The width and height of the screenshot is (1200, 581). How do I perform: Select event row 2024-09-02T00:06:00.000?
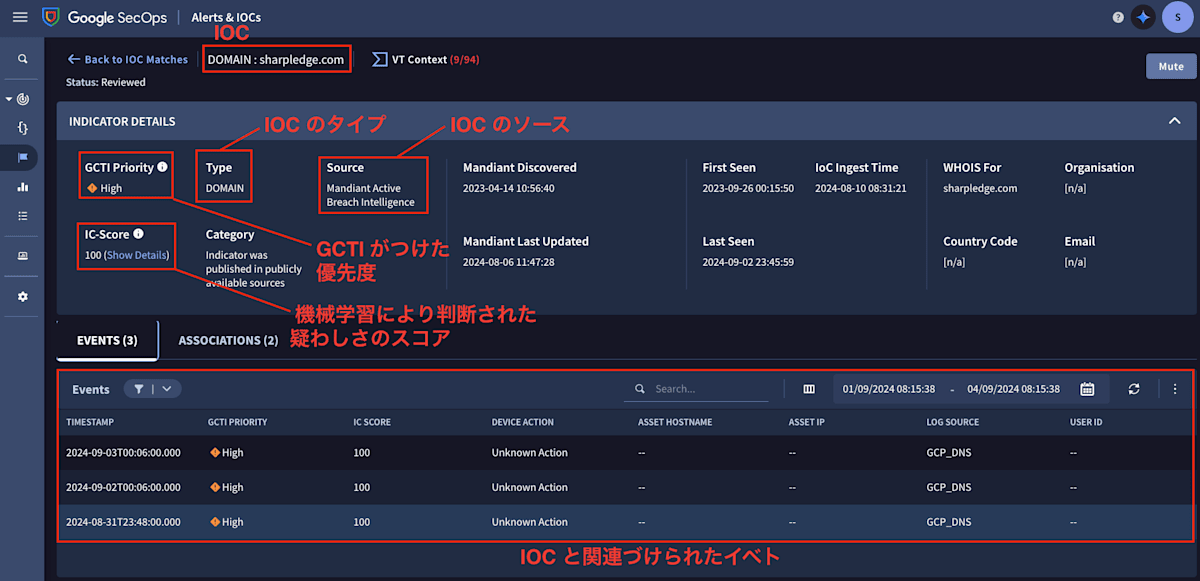click(625, 488)
